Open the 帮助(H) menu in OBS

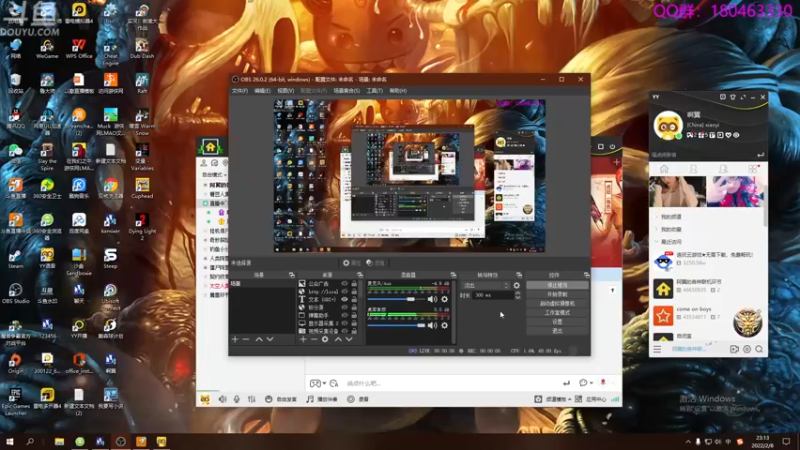click(x=398, y=91)
